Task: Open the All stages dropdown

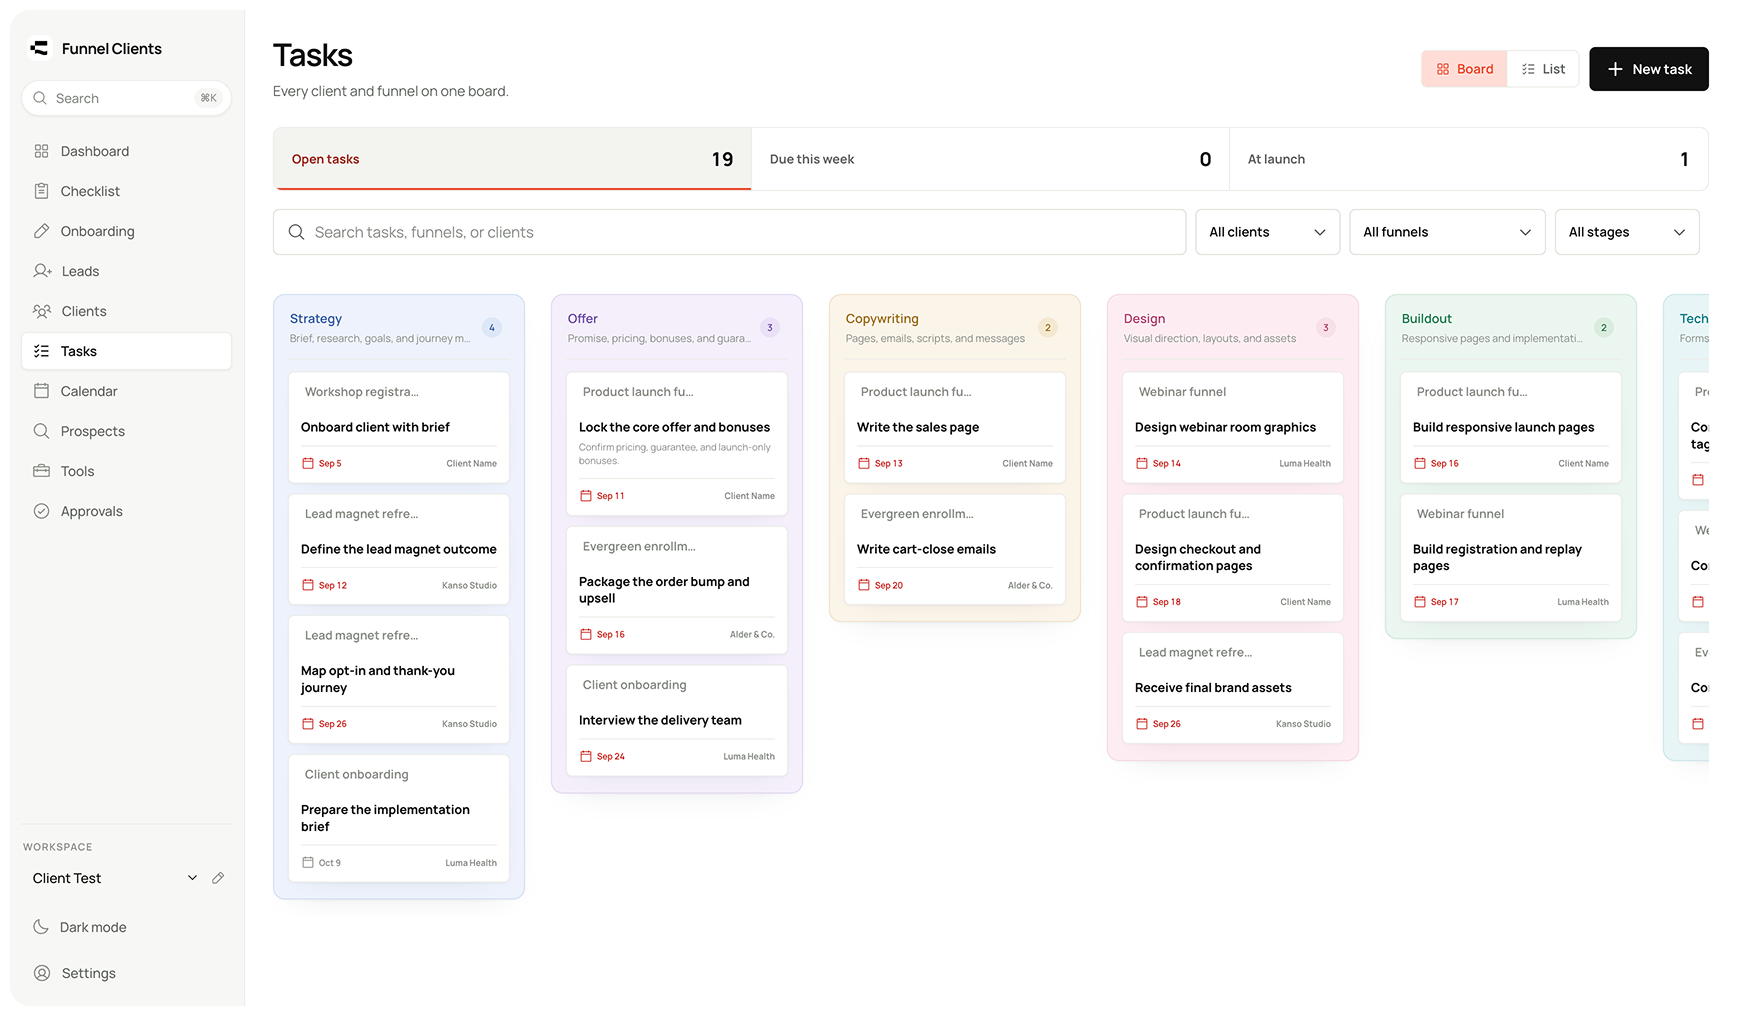Action: click(x=1627, y=232)
